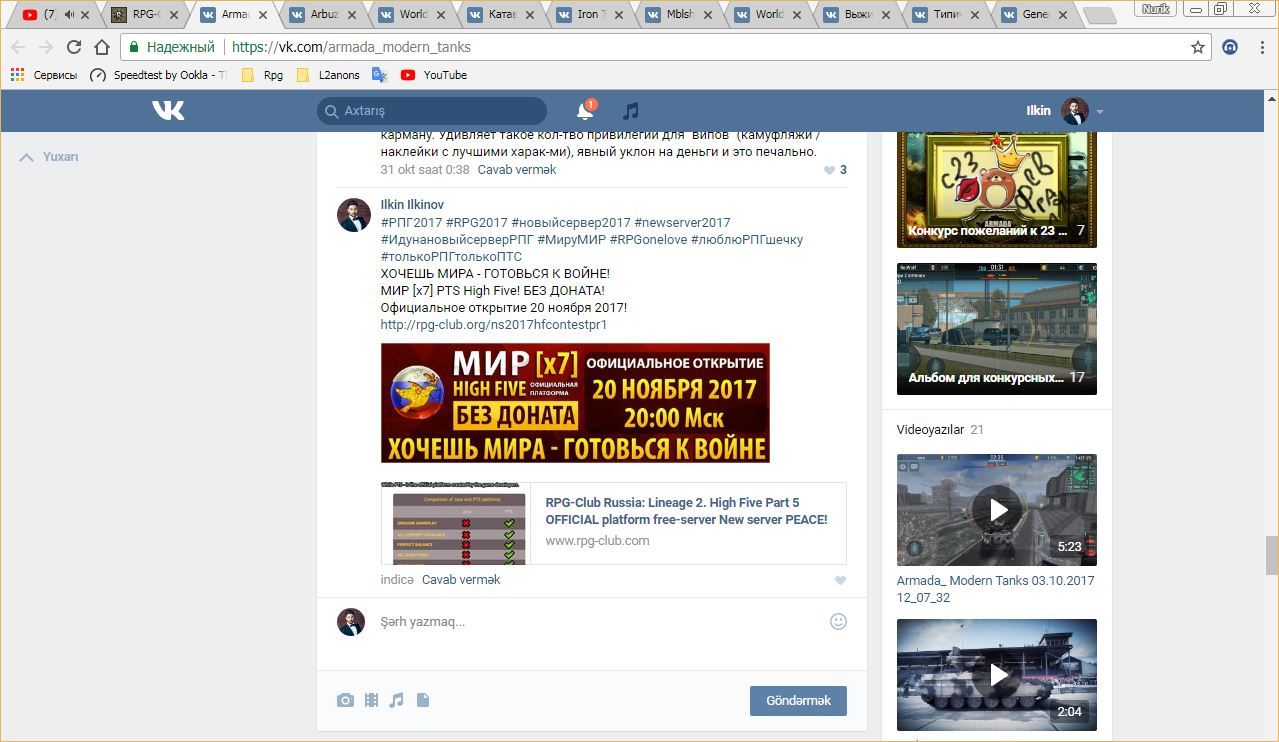Like Ilkin Ilkinov's comment heart icon
The width and height of the screenshot is (1279, 742).
(840, 580)
